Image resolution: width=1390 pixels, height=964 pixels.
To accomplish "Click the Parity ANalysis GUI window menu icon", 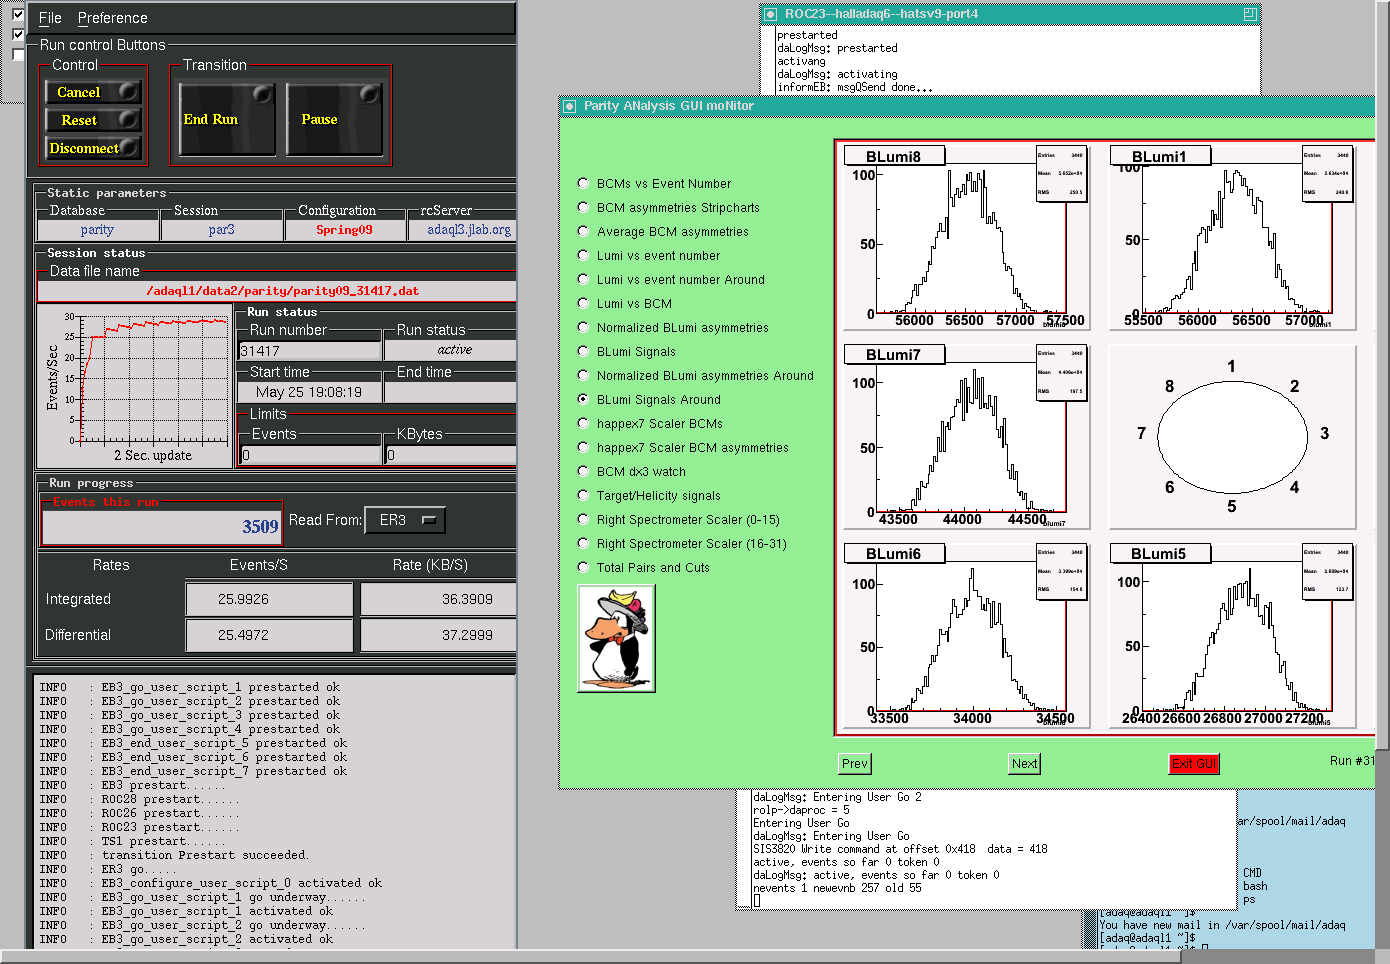I will point(569,106).
